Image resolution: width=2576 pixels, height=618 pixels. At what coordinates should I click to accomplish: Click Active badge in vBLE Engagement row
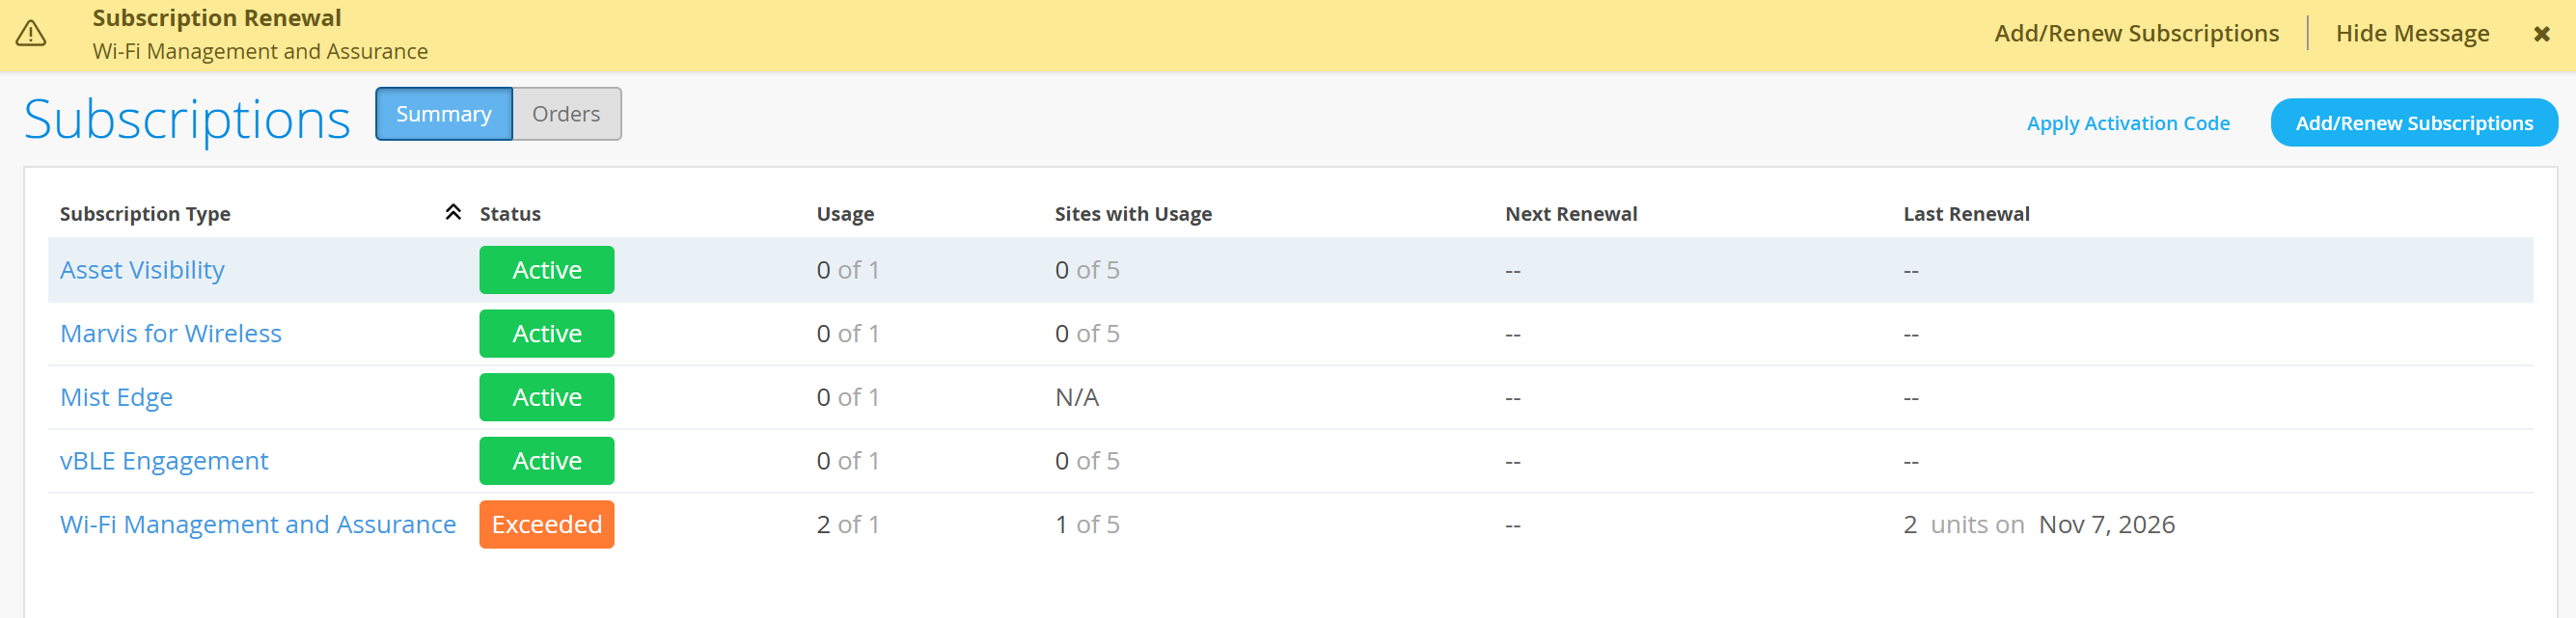pyautogui.click(x=547, y=461)
